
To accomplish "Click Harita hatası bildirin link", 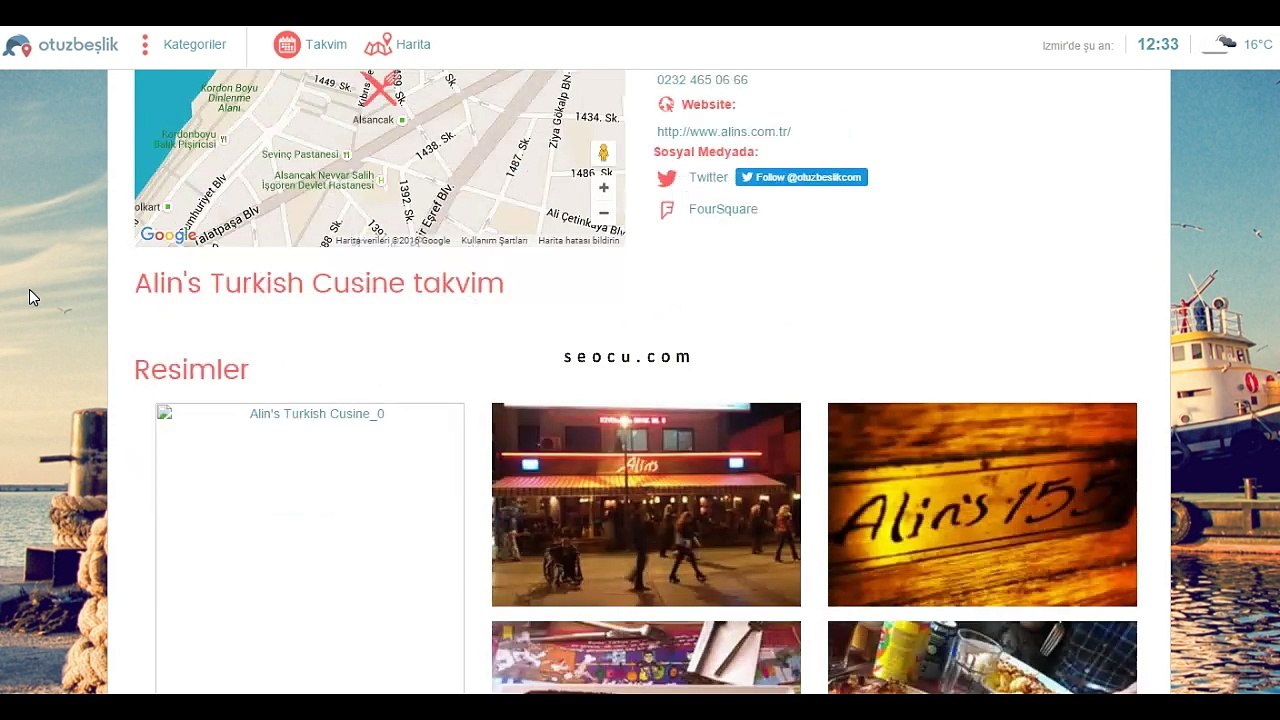I will click(x=579, y=241).
